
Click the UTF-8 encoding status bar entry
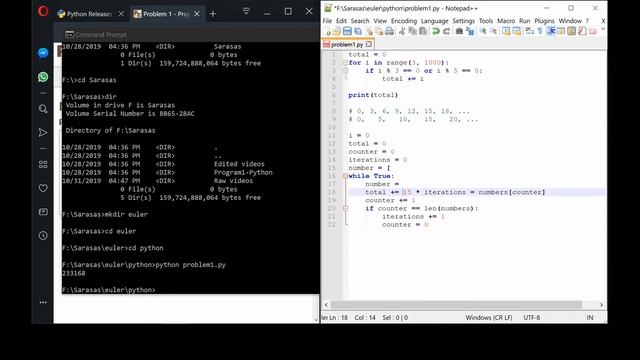point(531,318)
